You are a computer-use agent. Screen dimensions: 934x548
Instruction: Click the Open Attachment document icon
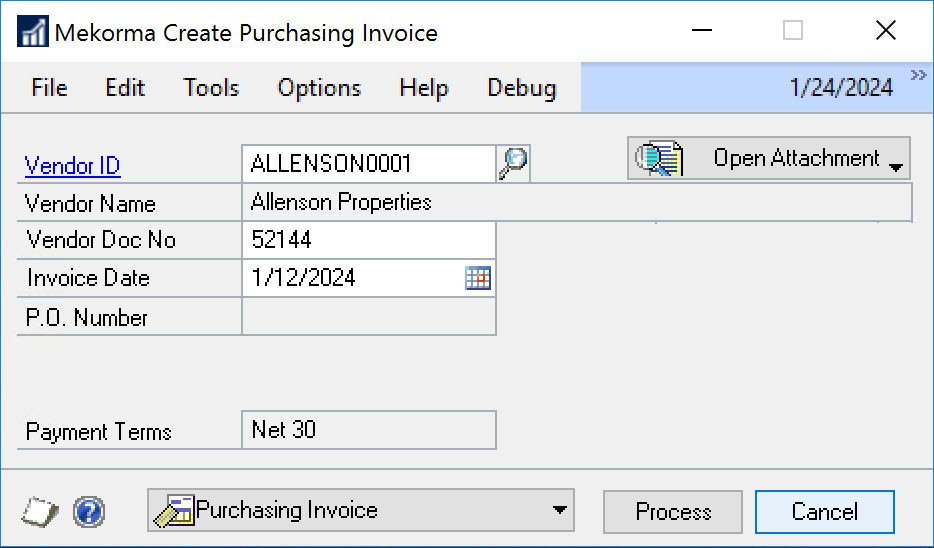click(x=660, y=159)
